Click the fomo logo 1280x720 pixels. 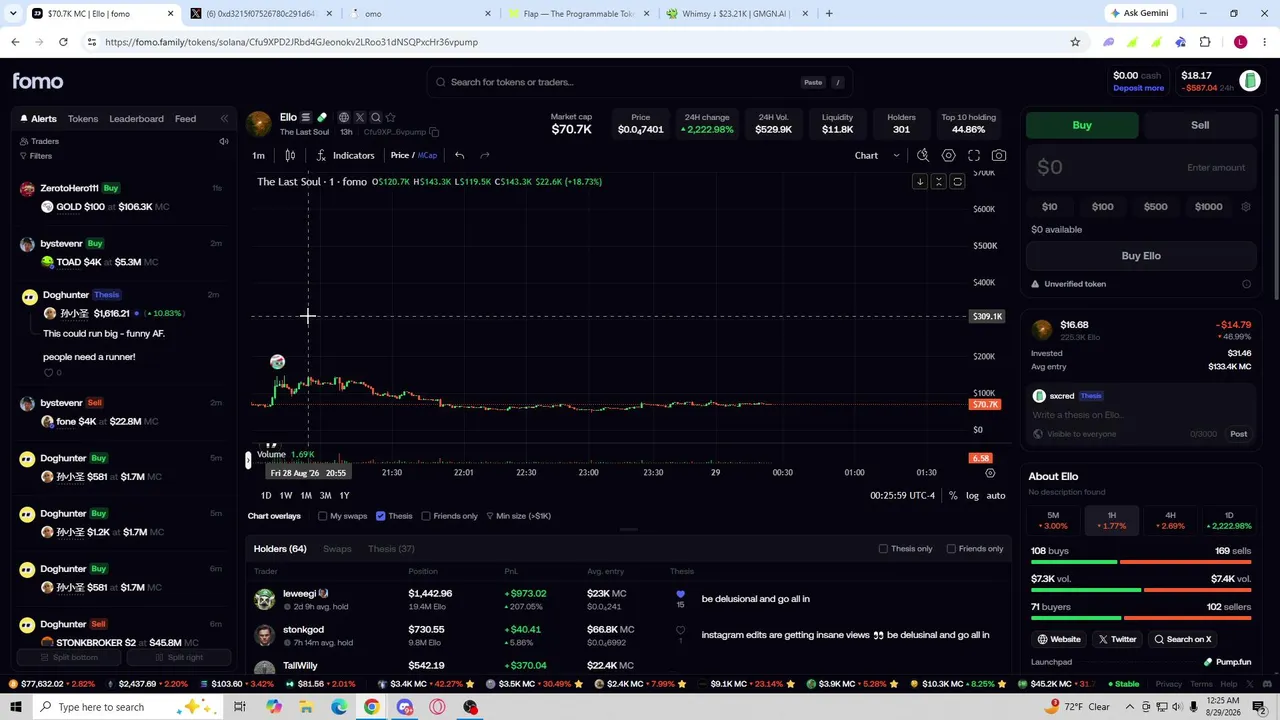[x=38, y=81]
